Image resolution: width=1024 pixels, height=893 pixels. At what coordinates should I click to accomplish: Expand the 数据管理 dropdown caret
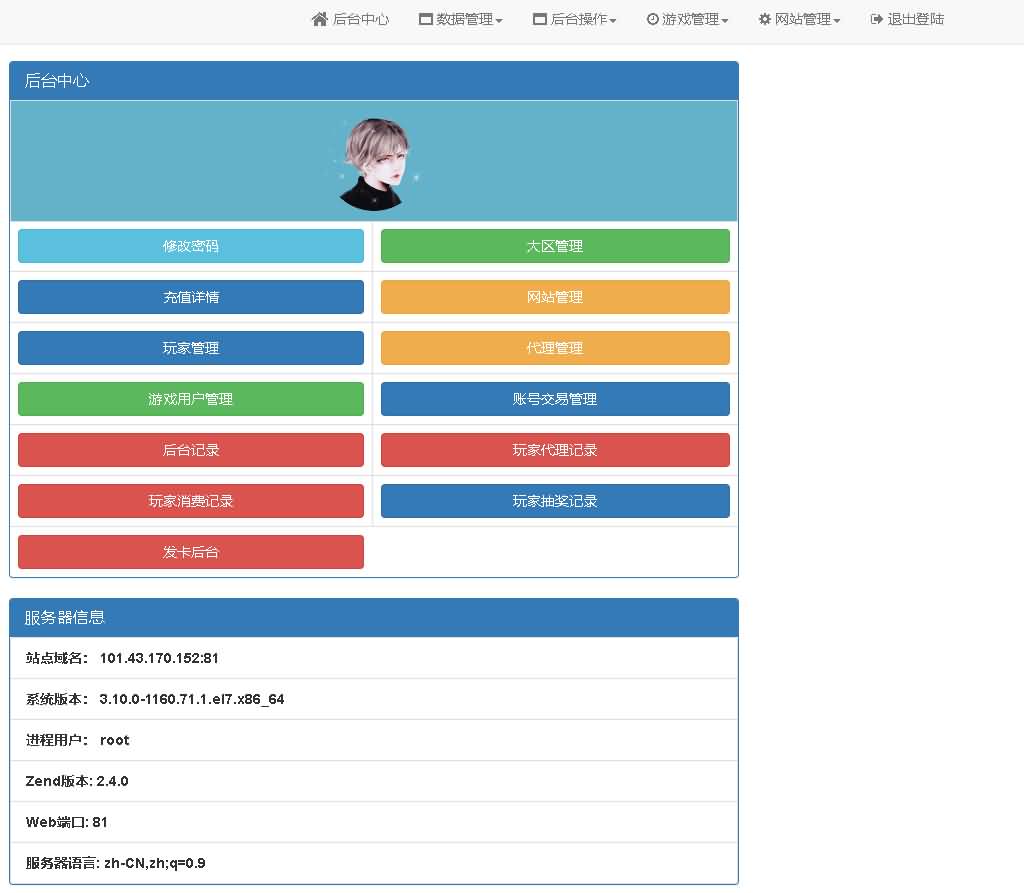[x=499, y=20]
